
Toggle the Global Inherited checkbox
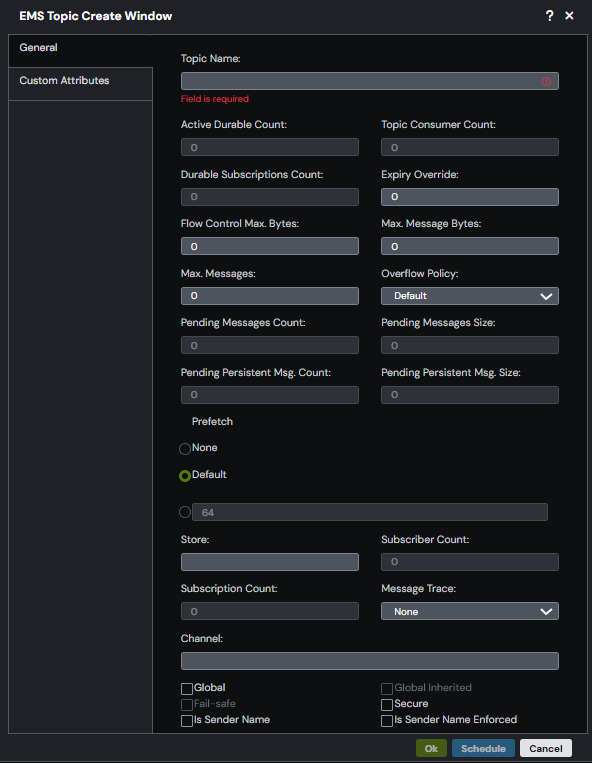[387, 689]
